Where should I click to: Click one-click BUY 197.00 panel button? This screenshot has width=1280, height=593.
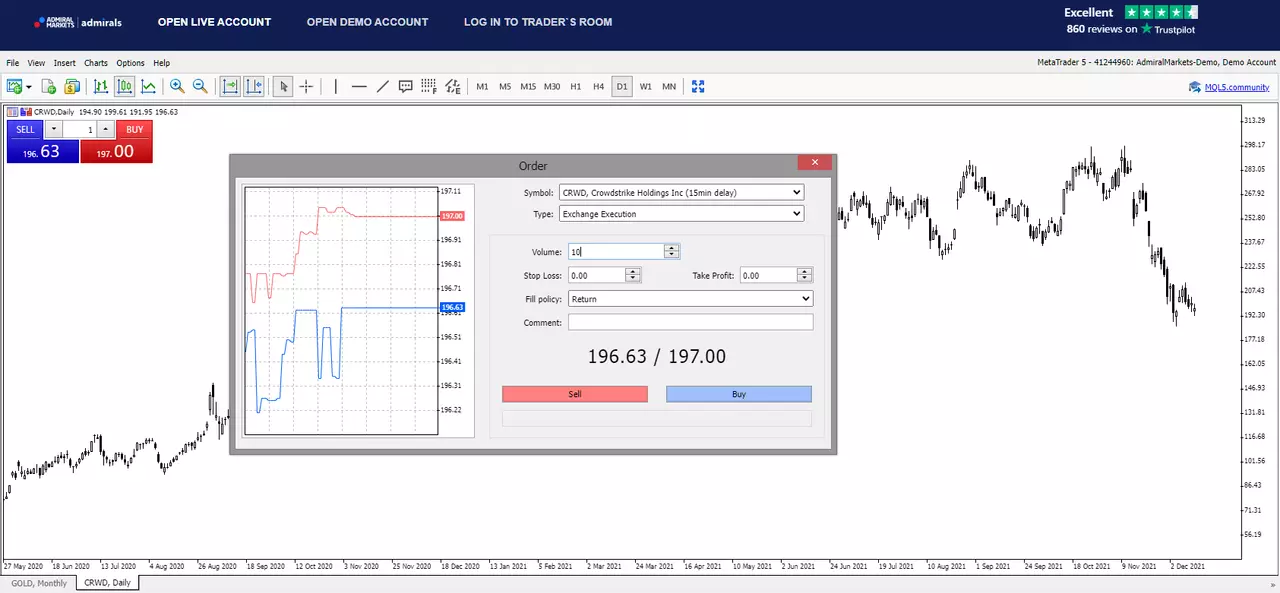[116, 142]
